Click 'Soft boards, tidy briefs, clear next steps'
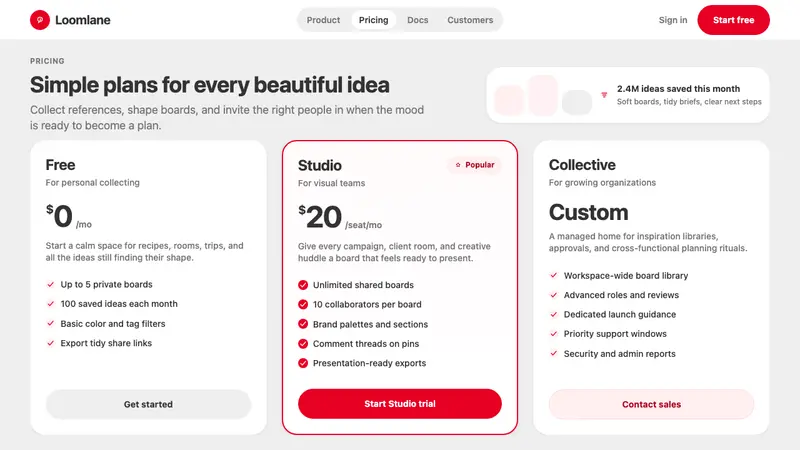800x450 pixels. click(689, 102)
